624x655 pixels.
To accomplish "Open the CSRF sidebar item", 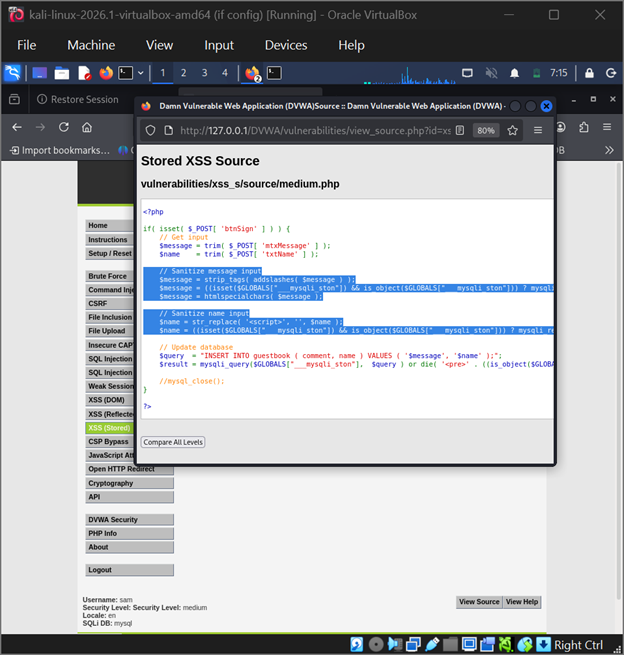I will [110, 304].
